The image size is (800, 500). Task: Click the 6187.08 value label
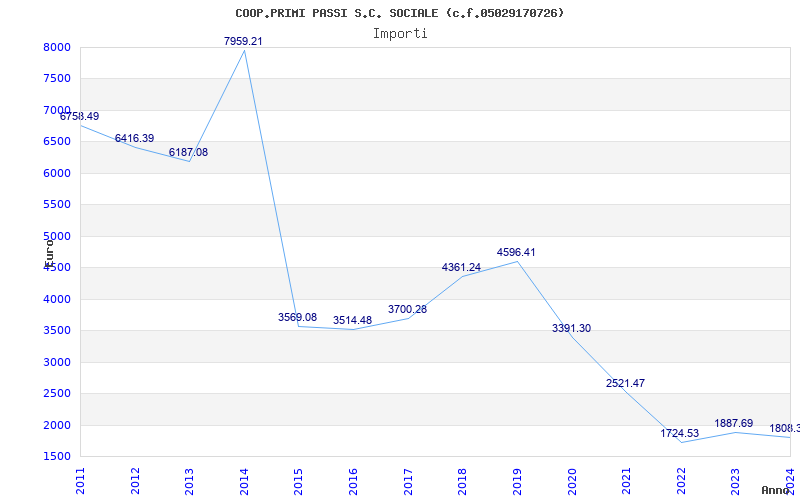click(188, 152)
